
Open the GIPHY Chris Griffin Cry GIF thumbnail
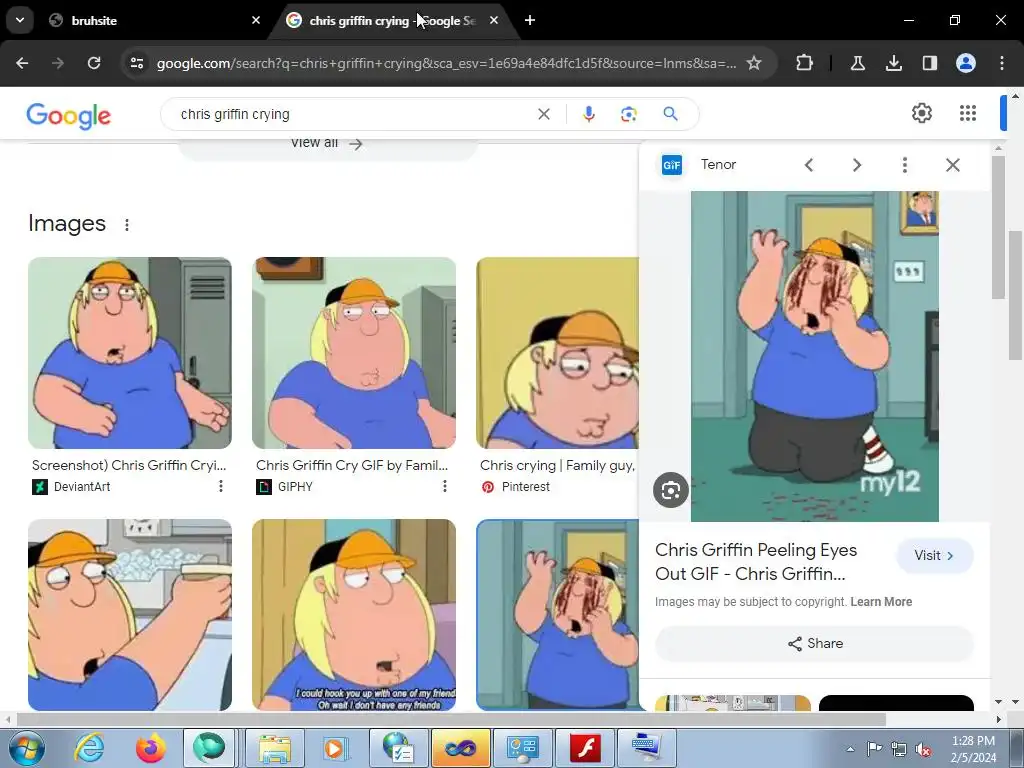354,353
